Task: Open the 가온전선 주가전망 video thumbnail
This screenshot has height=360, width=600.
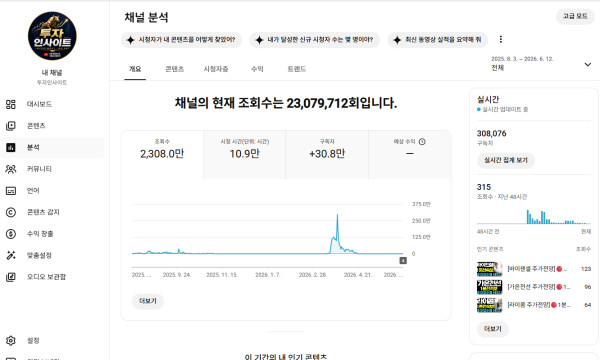Action: [x=489, y=287]
